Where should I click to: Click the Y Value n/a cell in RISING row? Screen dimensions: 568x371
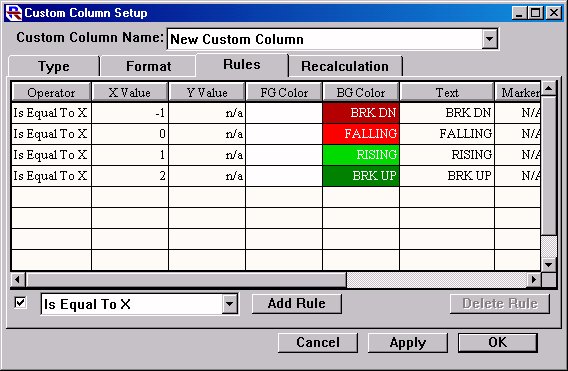pos(207,155)
